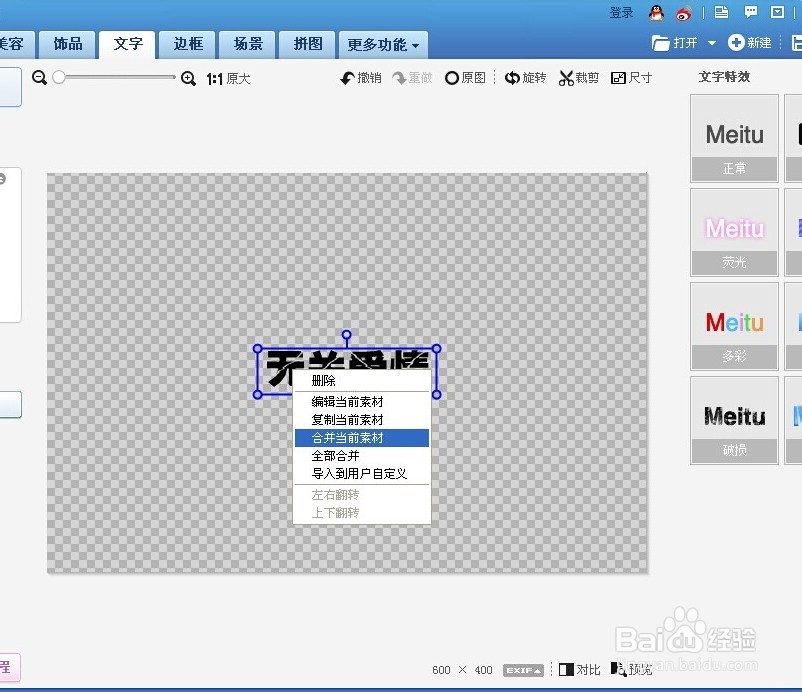This screenshot has width=802, height=692.
Task: Switch to the 文字 tab
Action: pyautogui.click(x=127, y=44)
